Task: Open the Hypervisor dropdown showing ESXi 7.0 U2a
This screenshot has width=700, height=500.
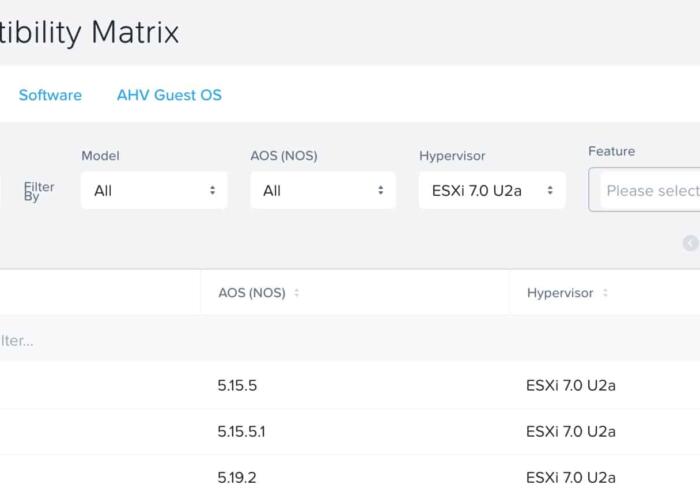Action: coord(492,190)
